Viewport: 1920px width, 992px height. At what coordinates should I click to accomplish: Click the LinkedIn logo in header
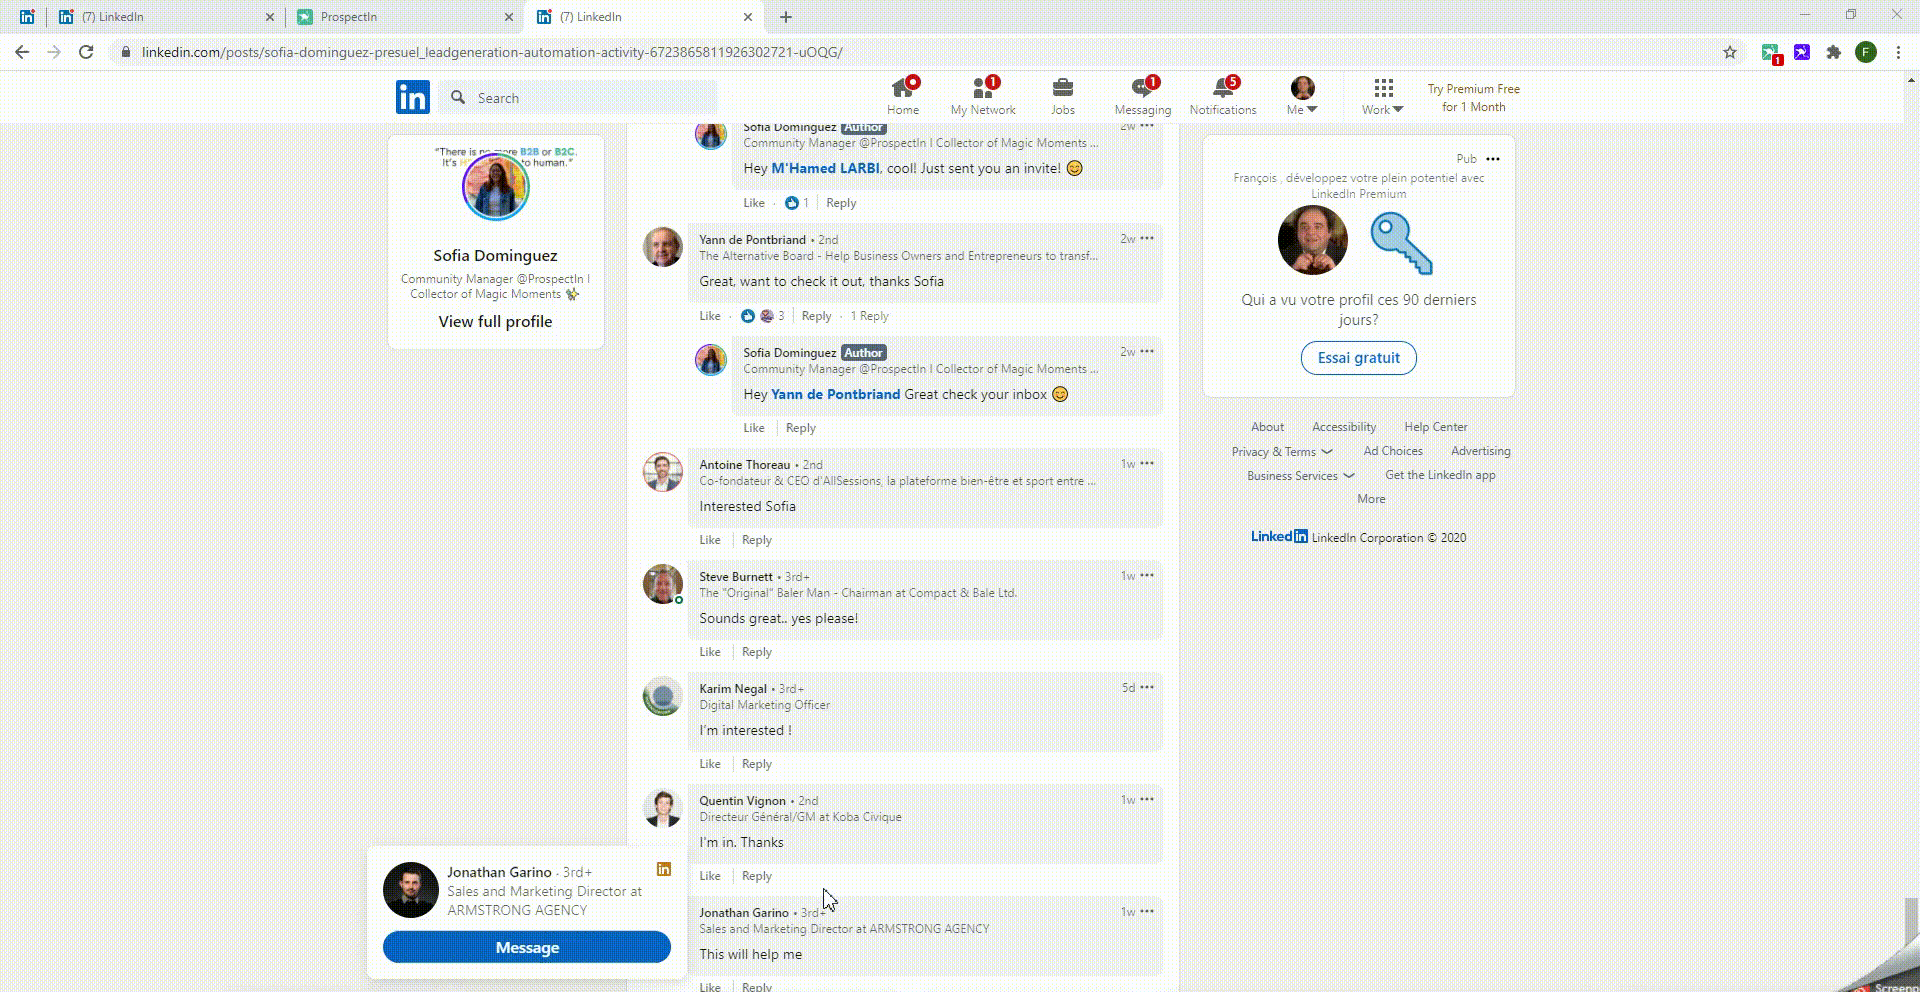413,97
